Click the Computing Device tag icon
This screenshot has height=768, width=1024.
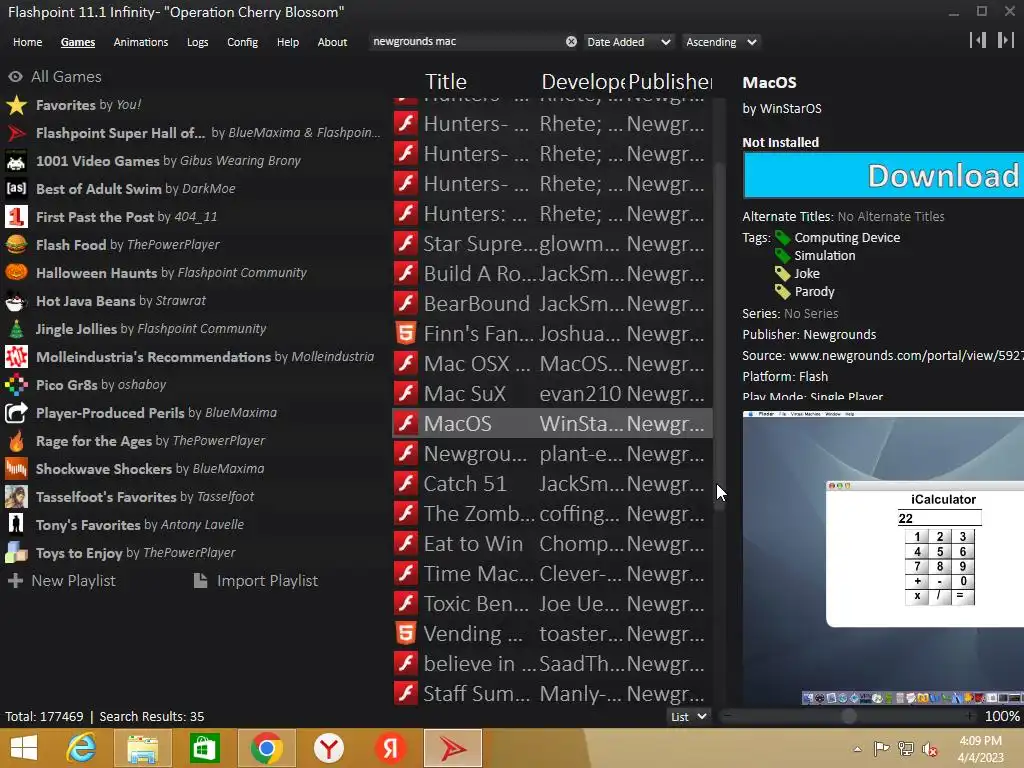pos(782,237)
